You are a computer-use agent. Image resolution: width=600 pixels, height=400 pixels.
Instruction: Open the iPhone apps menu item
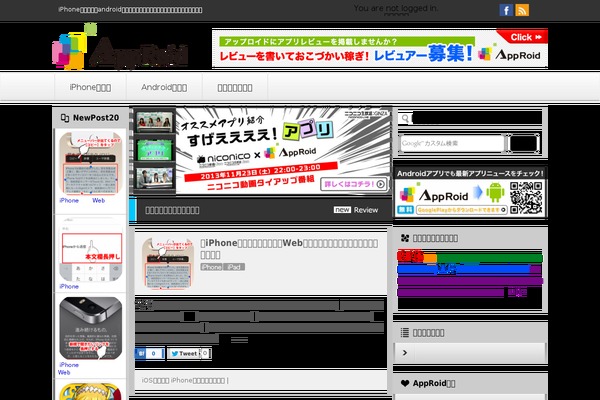coord(90,87)
